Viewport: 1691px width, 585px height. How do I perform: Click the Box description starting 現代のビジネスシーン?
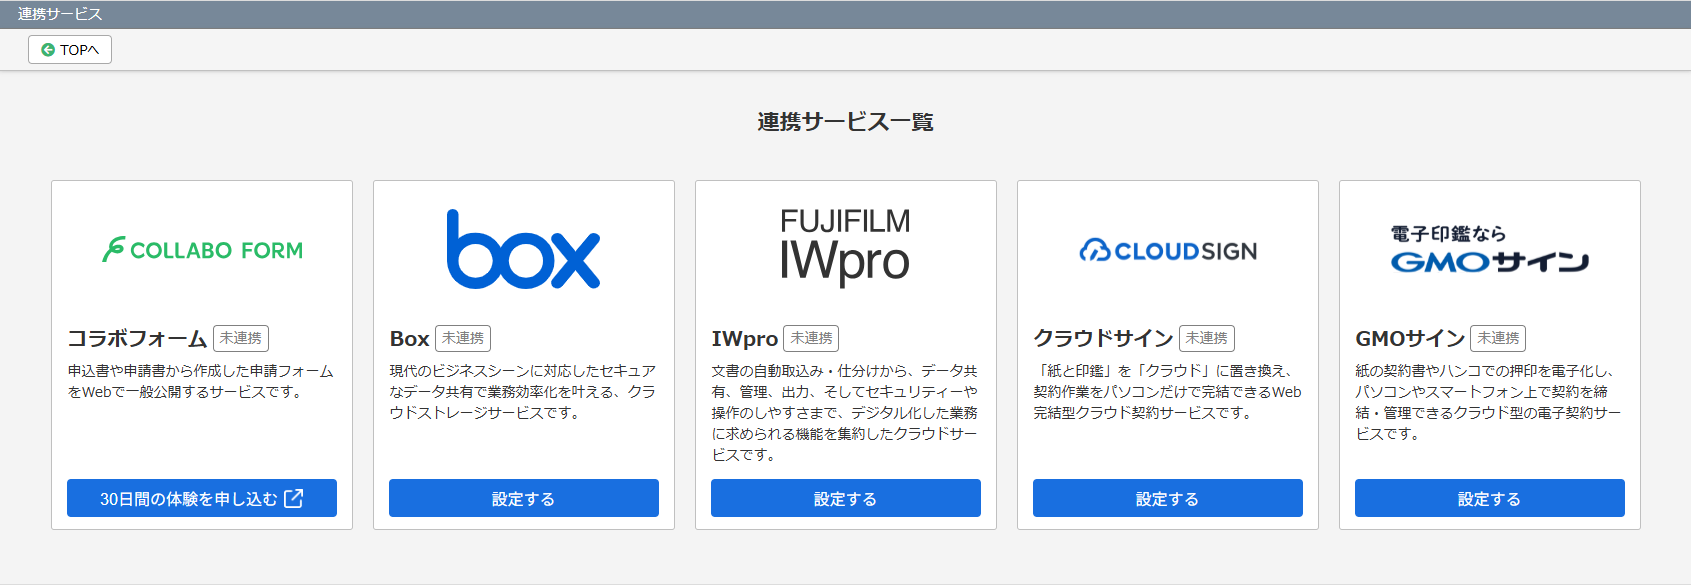coord(523,392)
